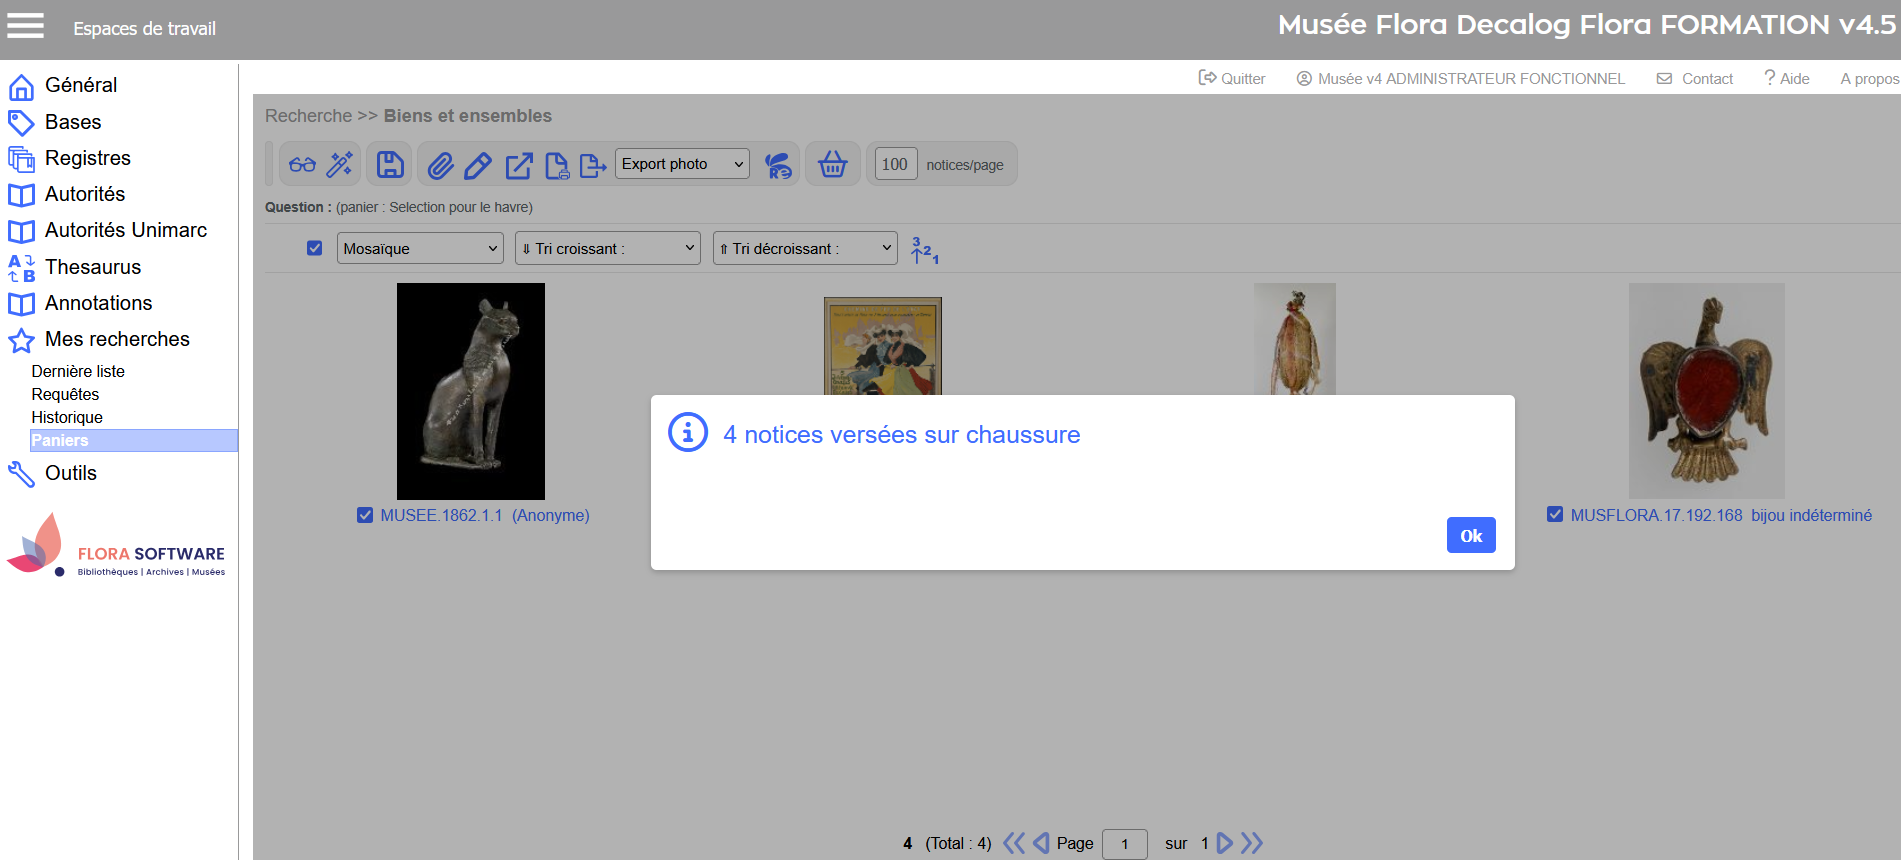Click the glasses view icon in toolbar
The width and height of the screenshot is (1901, 860).
tap(302, 165)
